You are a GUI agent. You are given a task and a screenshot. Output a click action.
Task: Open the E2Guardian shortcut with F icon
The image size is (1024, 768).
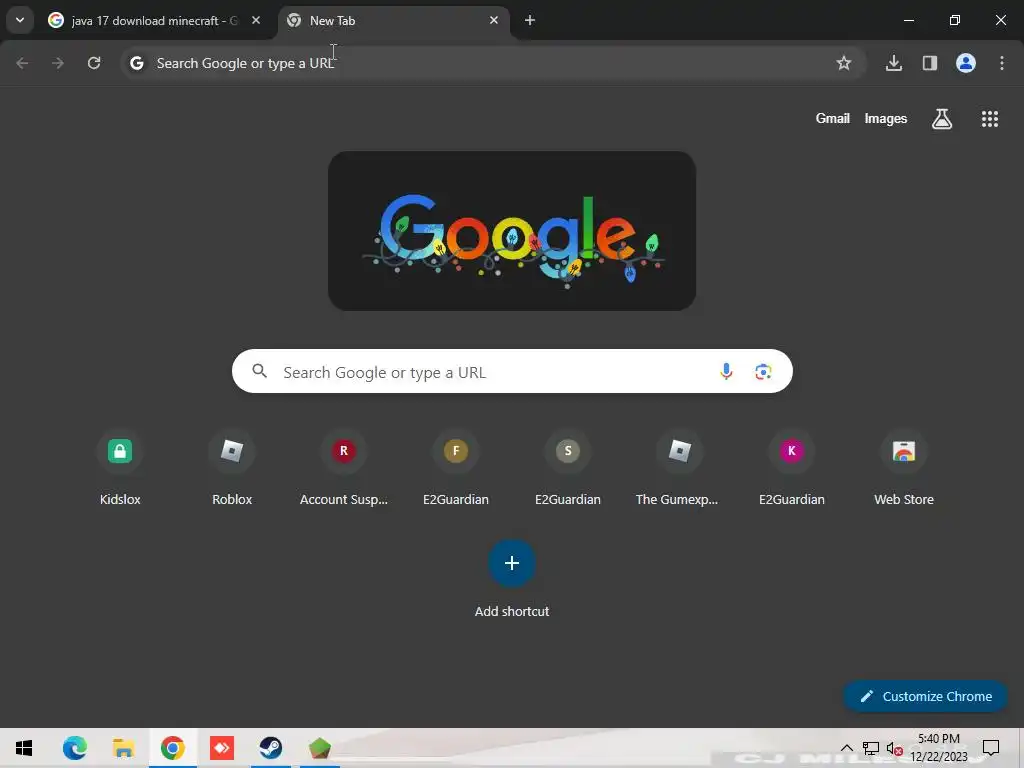(456, 468)
